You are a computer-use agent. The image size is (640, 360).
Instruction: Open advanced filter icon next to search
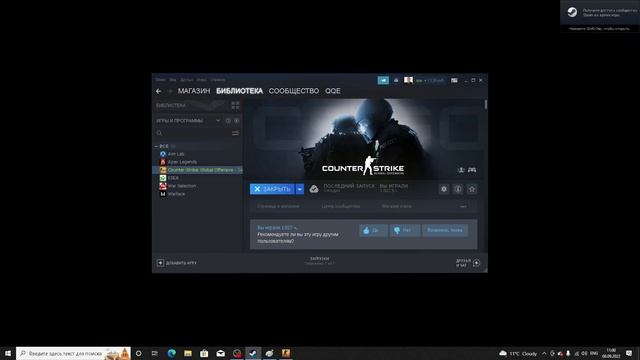coord(235,133)
